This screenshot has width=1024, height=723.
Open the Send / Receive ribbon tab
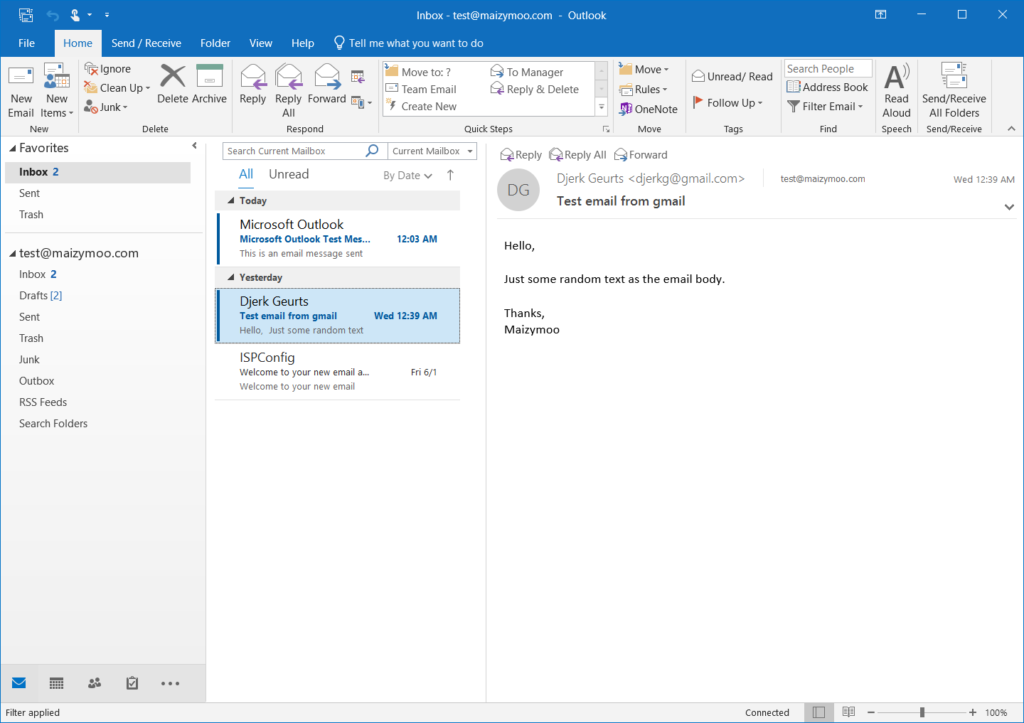(146, 43)
